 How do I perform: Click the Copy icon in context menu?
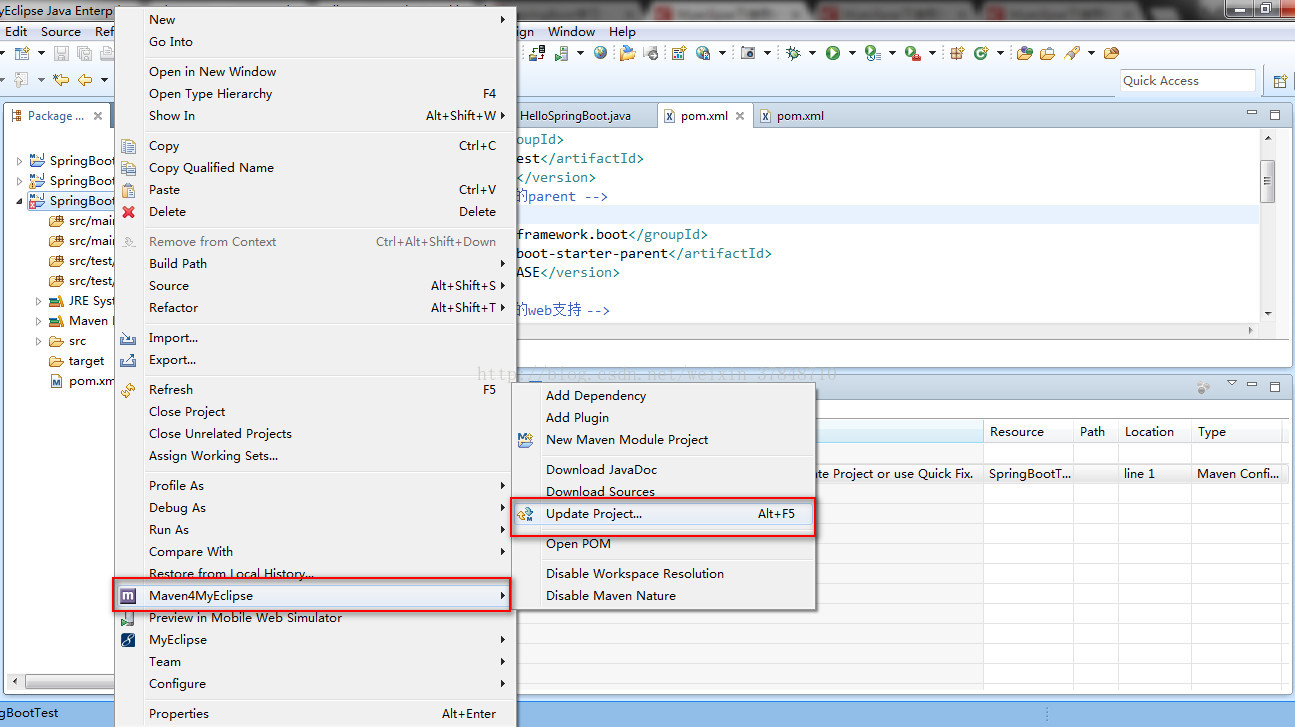click(128, 146)
